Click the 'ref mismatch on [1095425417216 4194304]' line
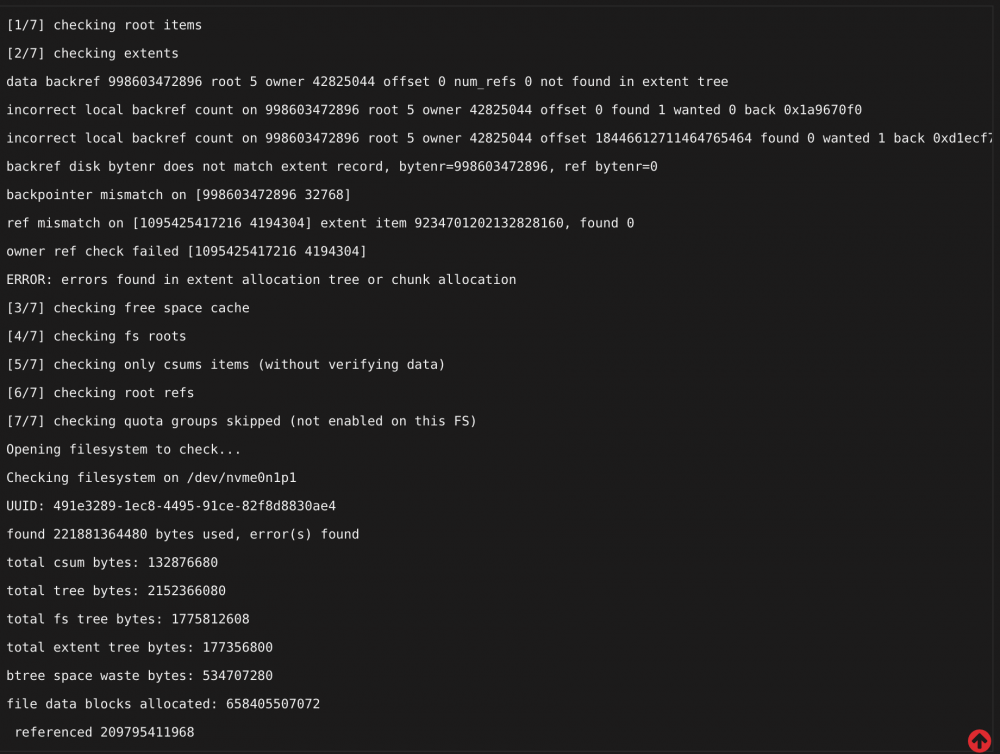The height and width of the screenshot is (754, 1000). click(x=320, y=223)
